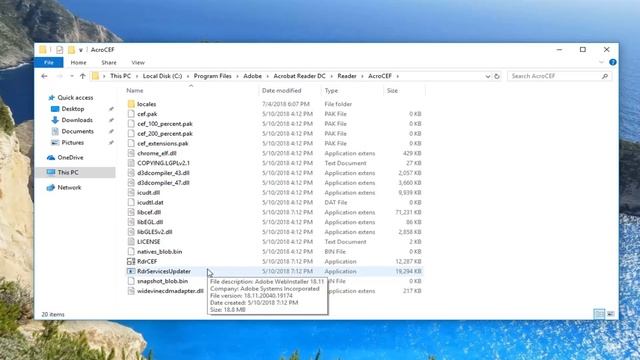
Task: Click Local Disk (C:) breadcrumb
Action: pyautogui.click(x=162, y=76)
